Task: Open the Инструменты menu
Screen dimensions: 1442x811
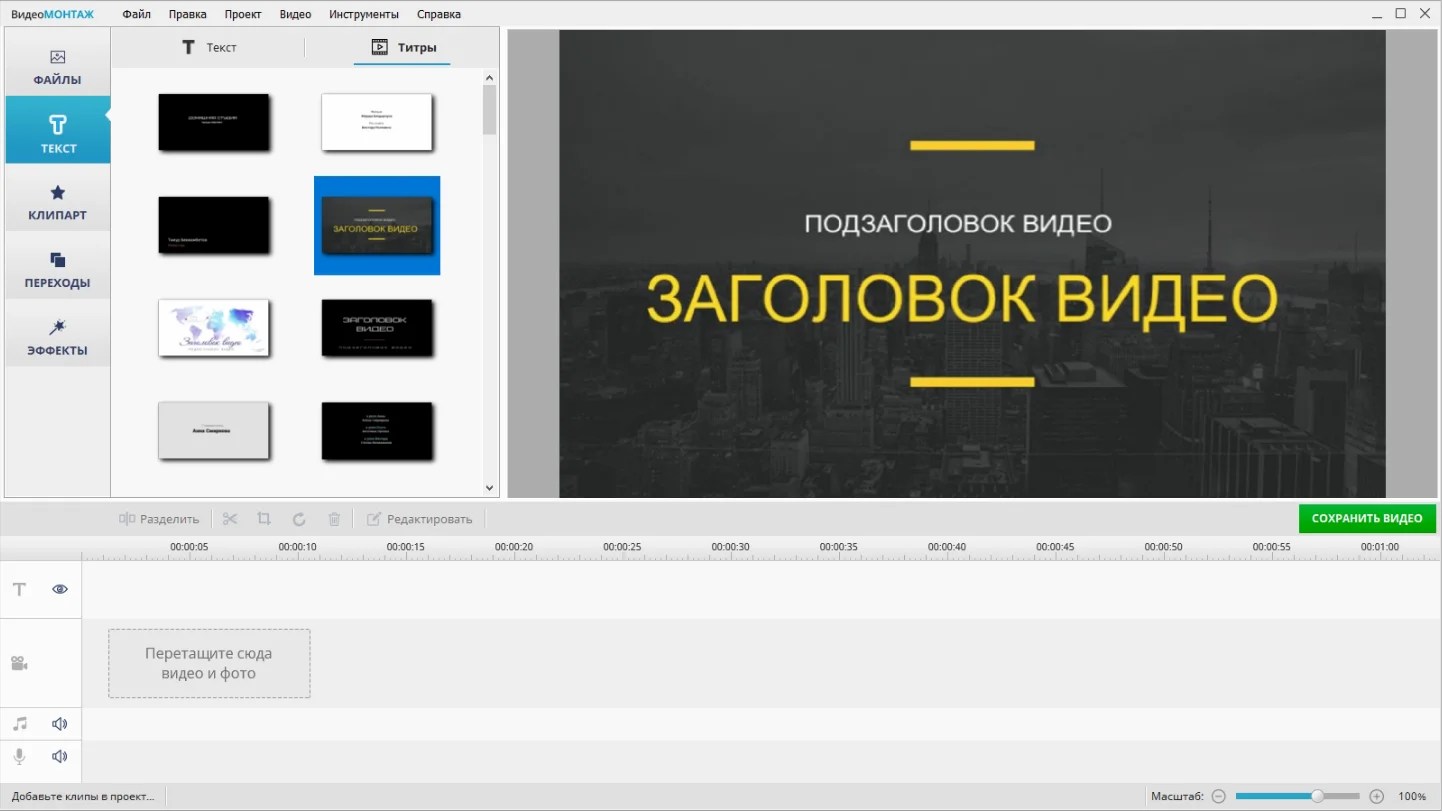Action: pos(364,14)
